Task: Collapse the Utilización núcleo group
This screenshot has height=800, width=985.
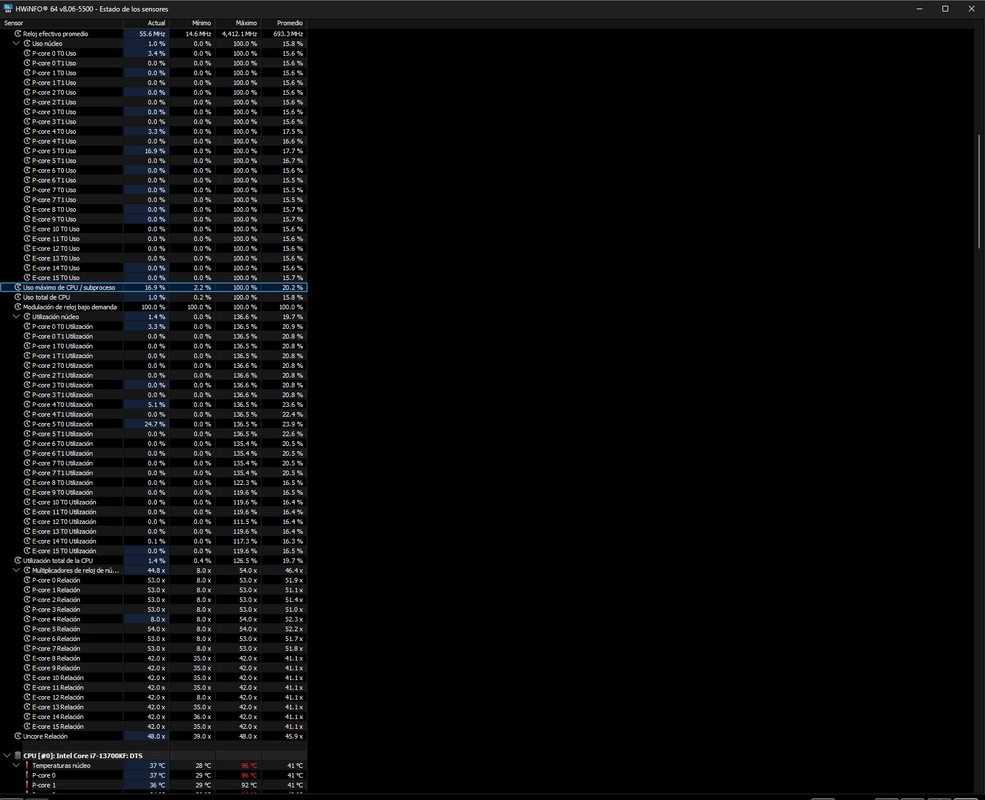Action: pyautogui.click(x=16, y=317)
